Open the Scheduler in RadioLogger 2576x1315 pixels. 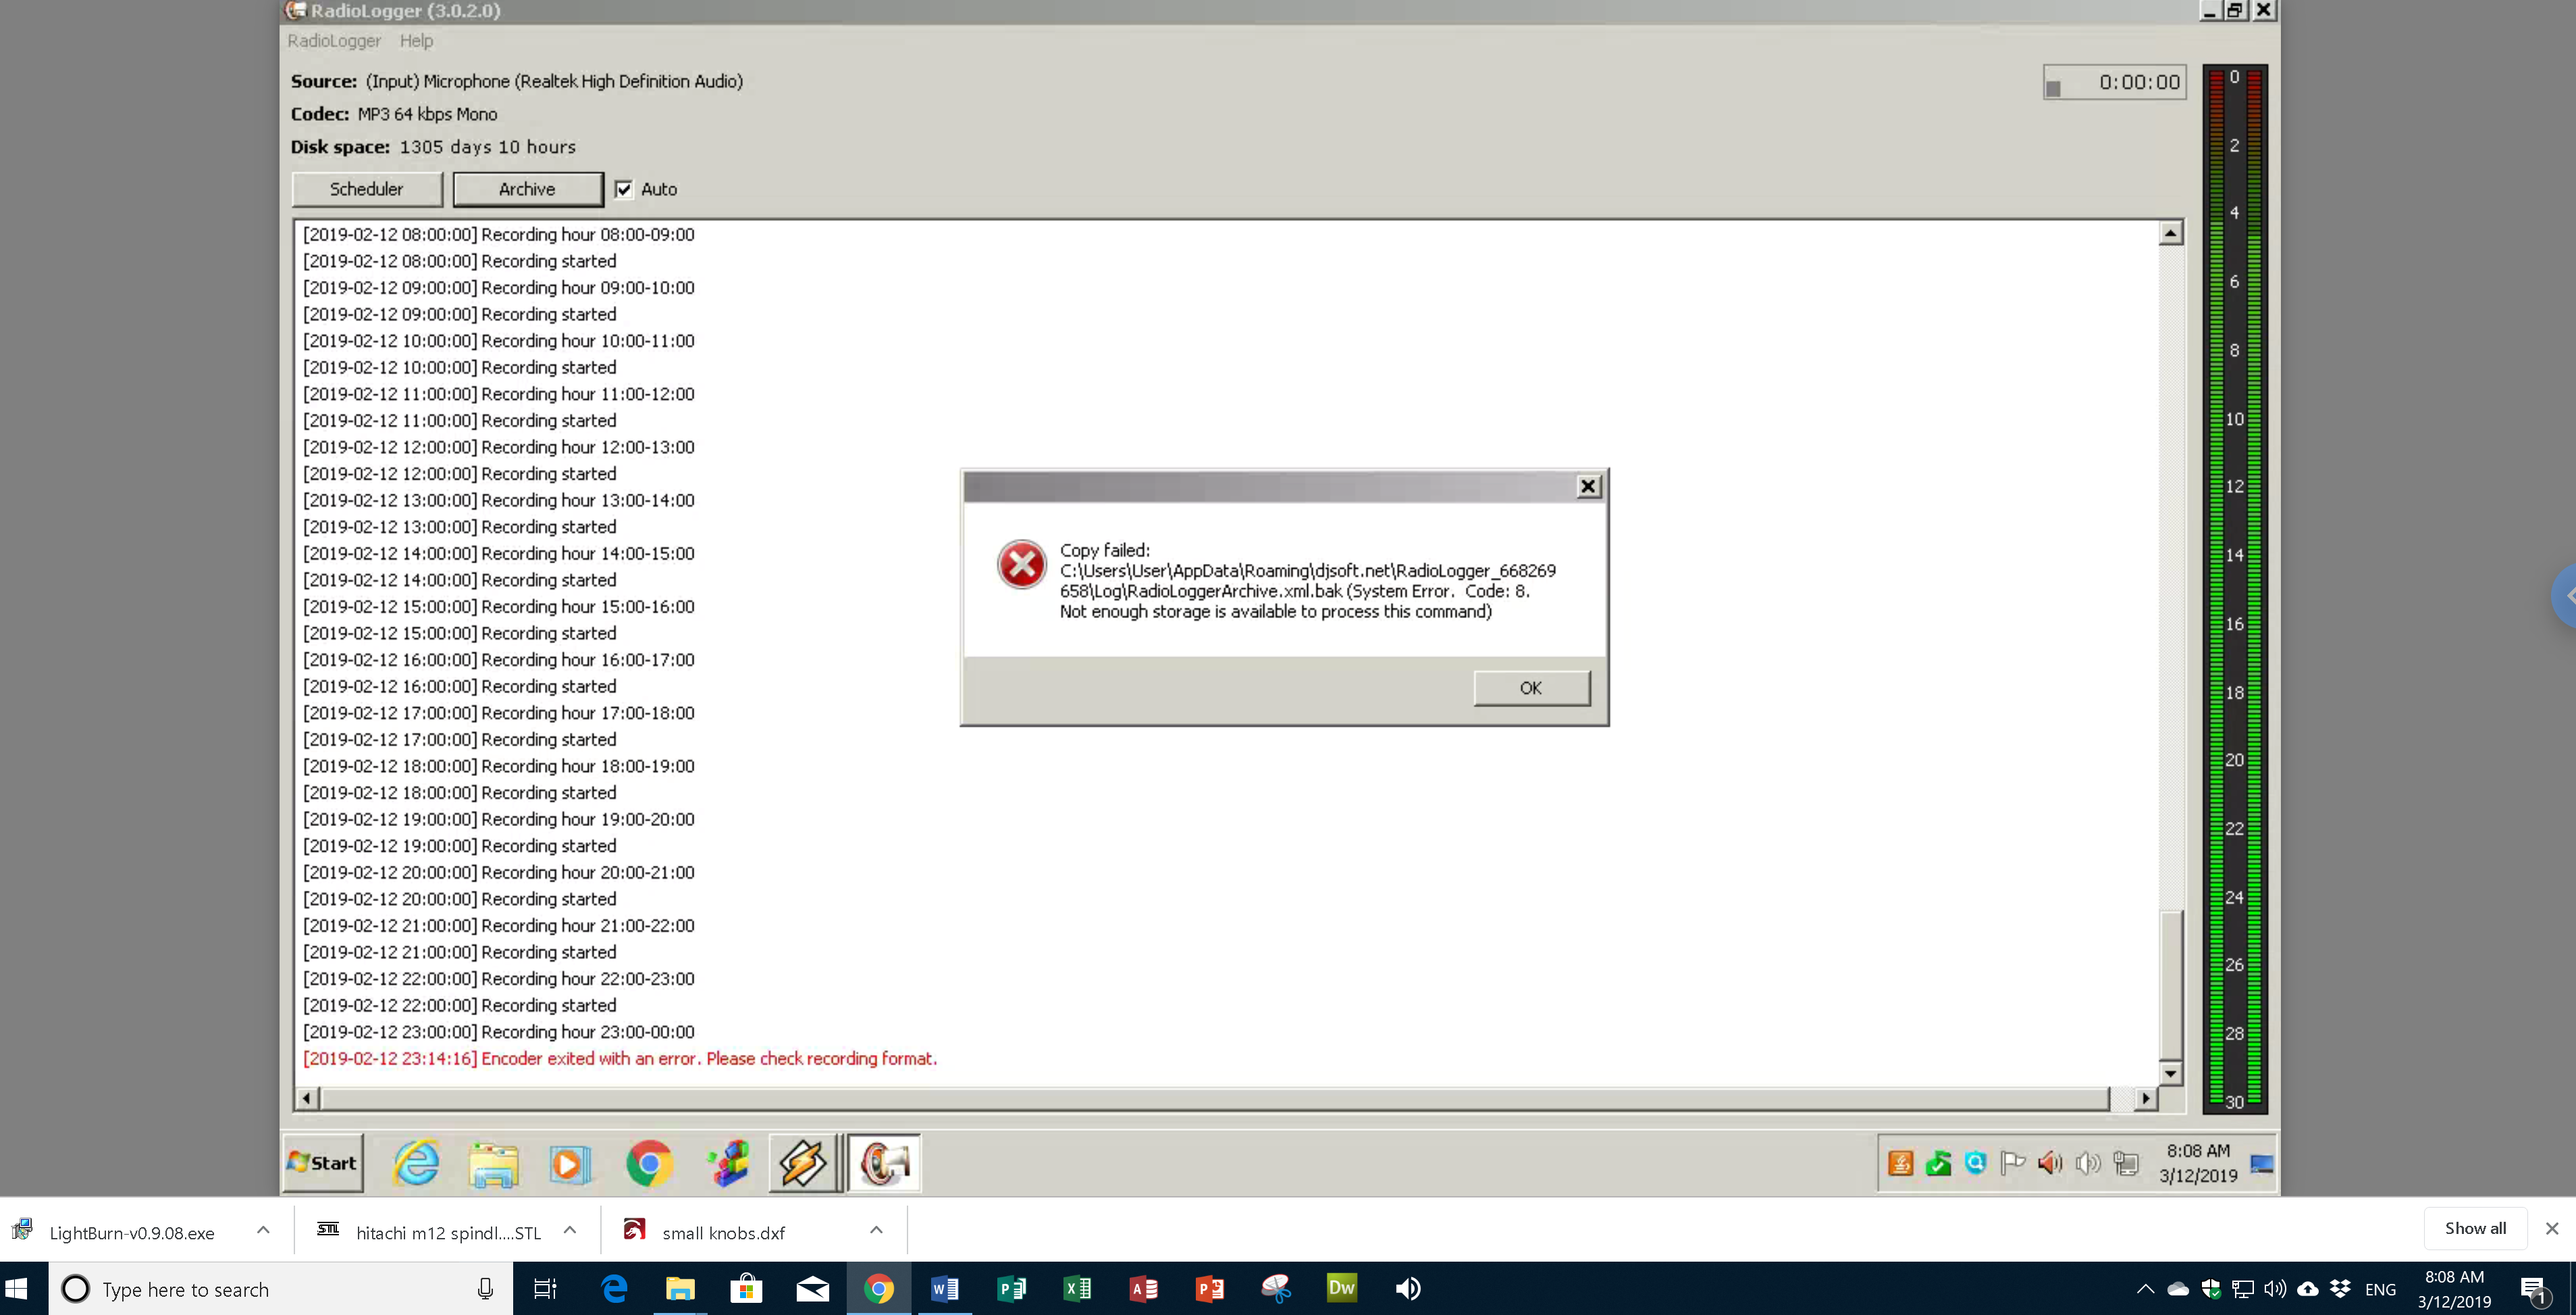[366, 189]
